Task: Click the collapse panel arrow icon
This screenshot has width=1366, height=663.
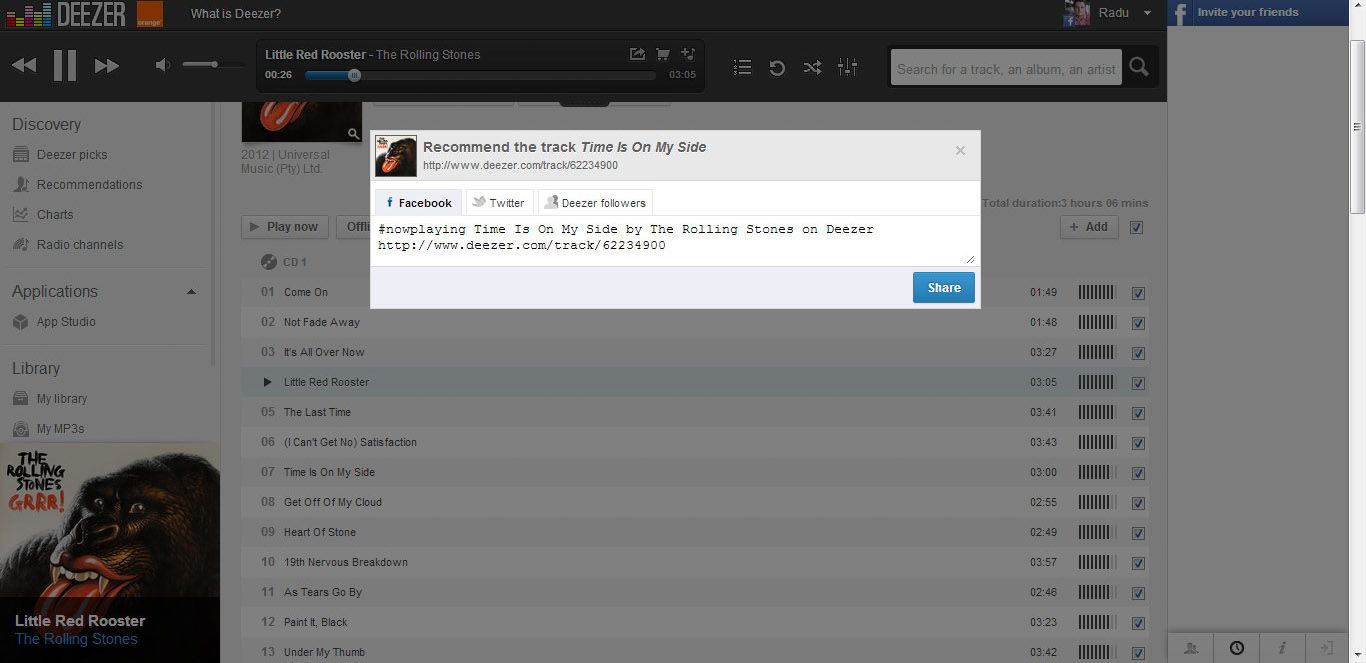Action: click(x=1327, y=648)
